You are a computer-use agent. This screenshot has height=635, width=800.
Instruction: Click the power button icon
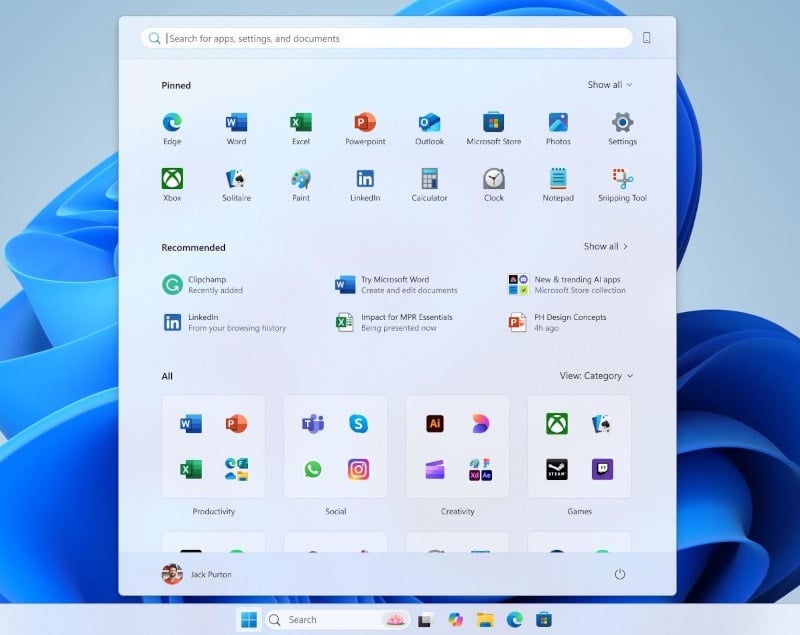[x=619, y=574]
